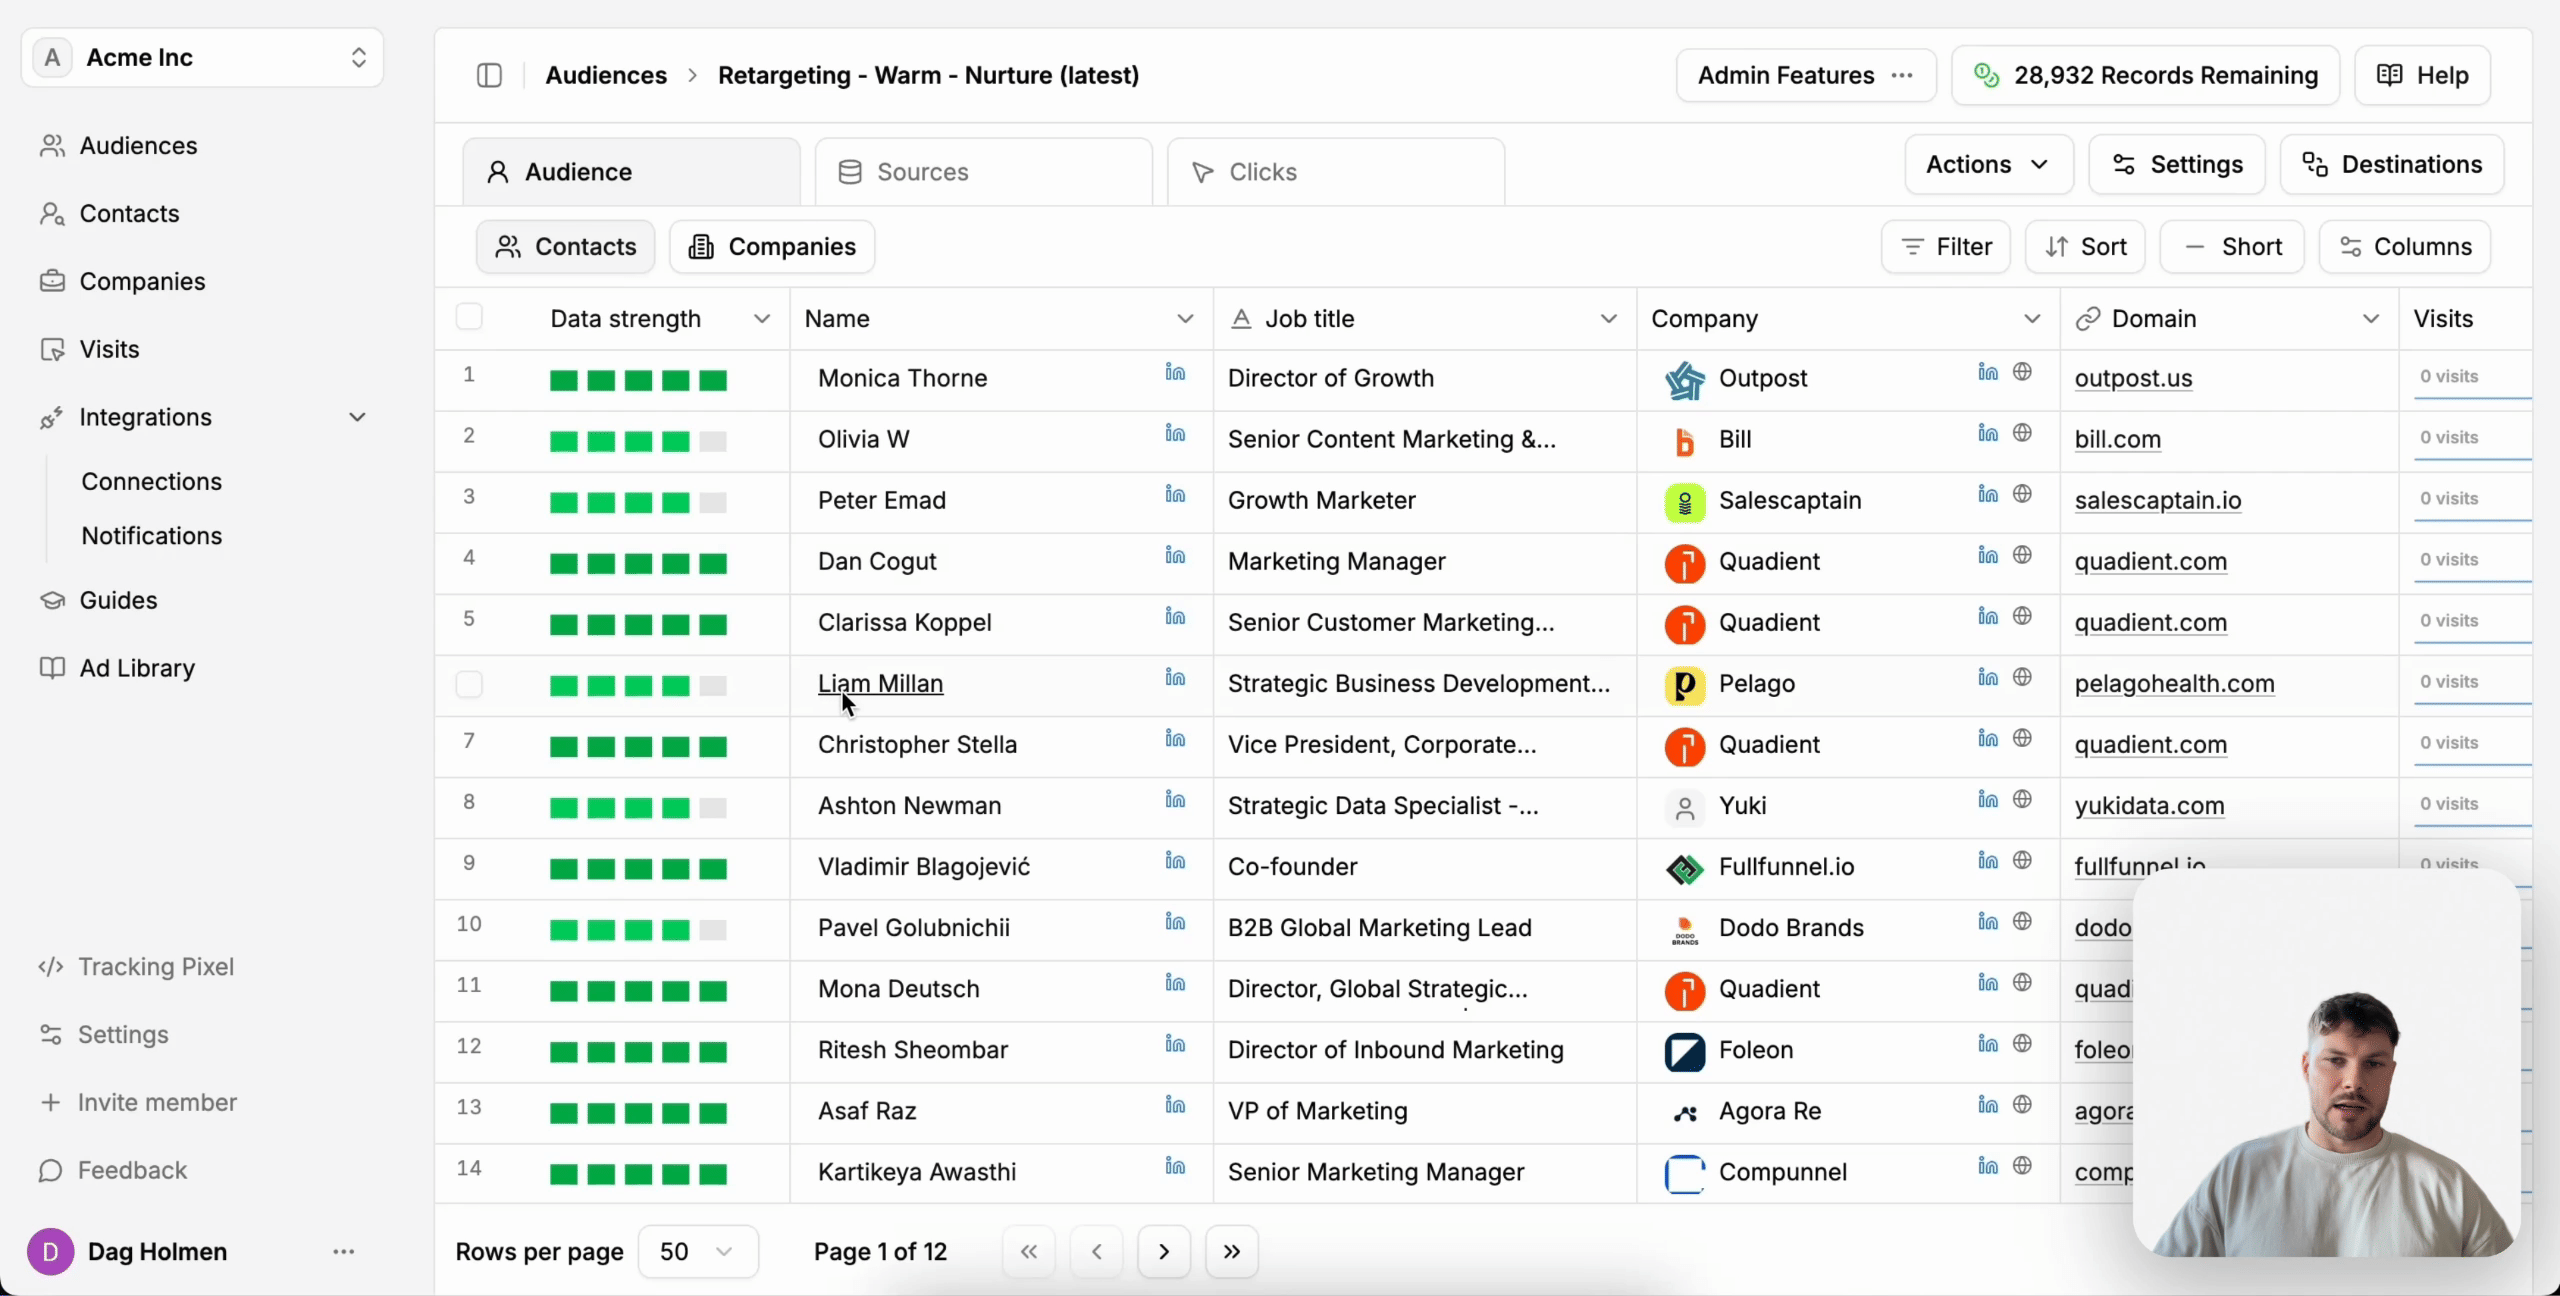Screen dimensions: 2560x1296
Task: Toggle the Short row height button
Action: [2232, 247]
